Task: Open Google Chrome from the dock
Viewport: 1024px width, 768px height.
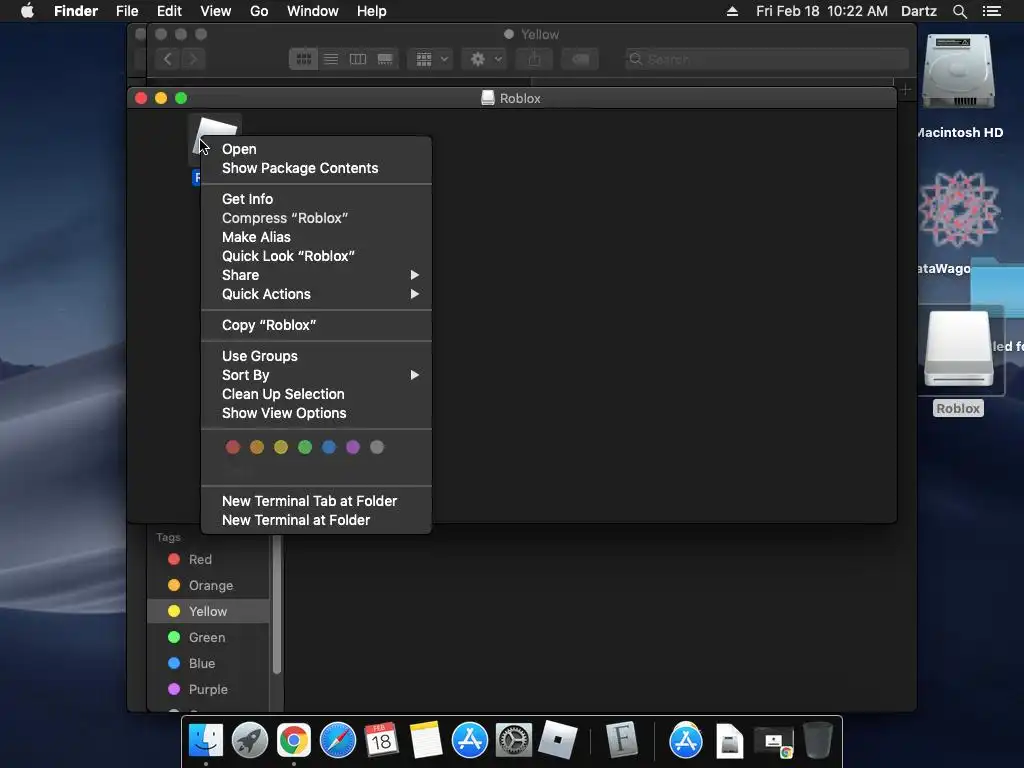Action: [294, 741]
